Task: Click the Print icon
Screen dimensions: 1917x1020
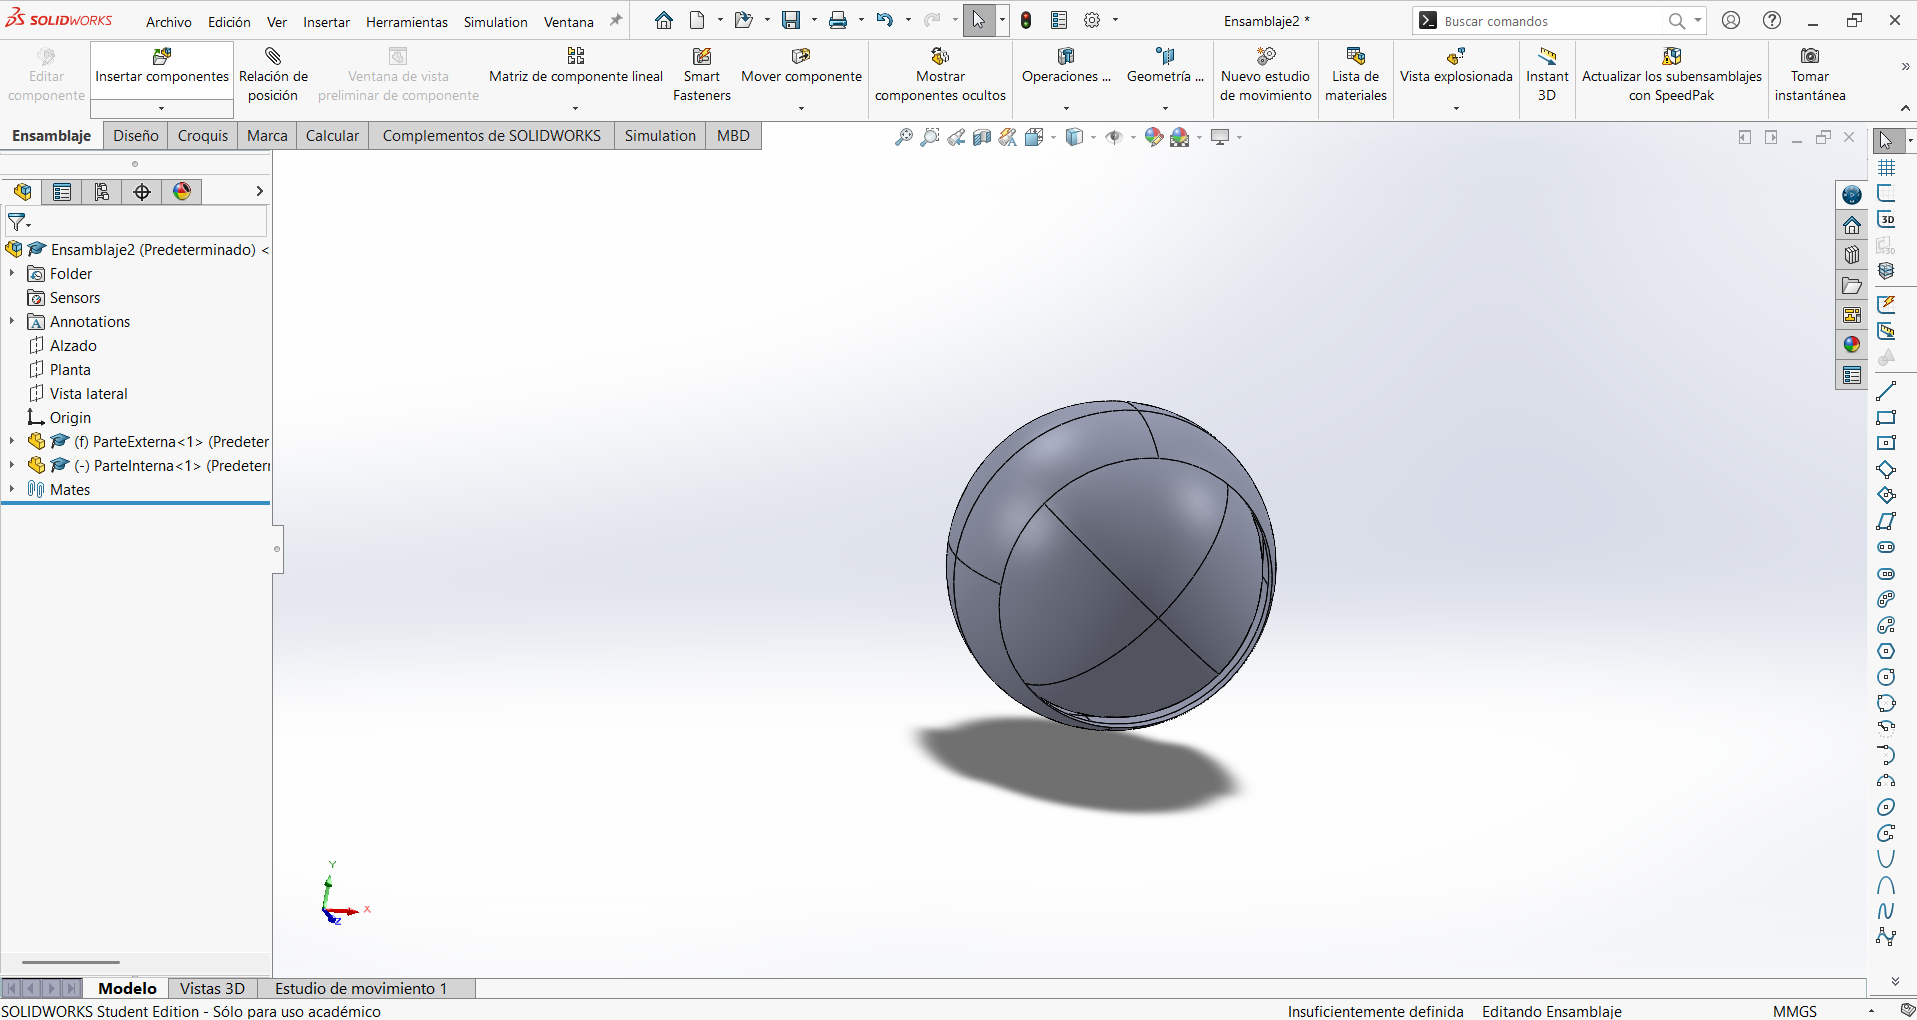Action: tap(838, 20)
